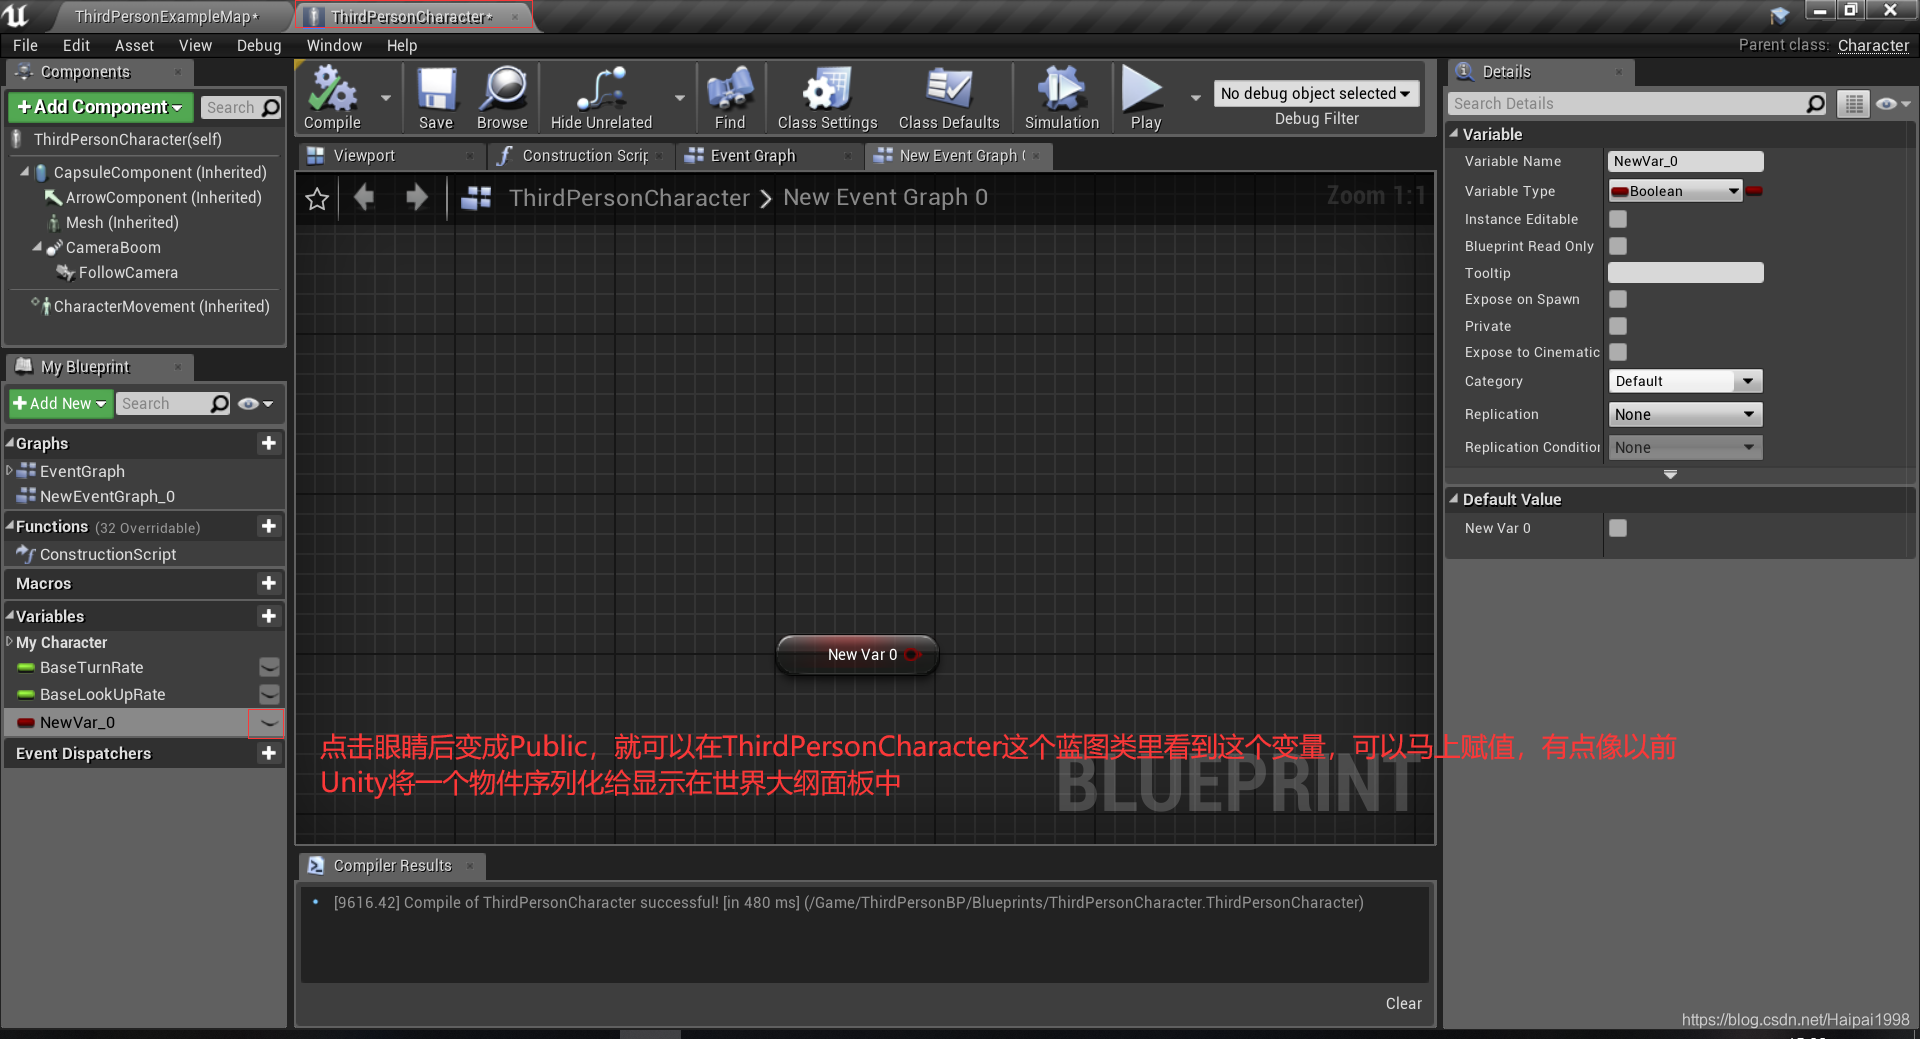Click the Components search magnifier icon
Image resolution: width=1920 pixels, height=1039 pixels.
(x=271, y=107)
